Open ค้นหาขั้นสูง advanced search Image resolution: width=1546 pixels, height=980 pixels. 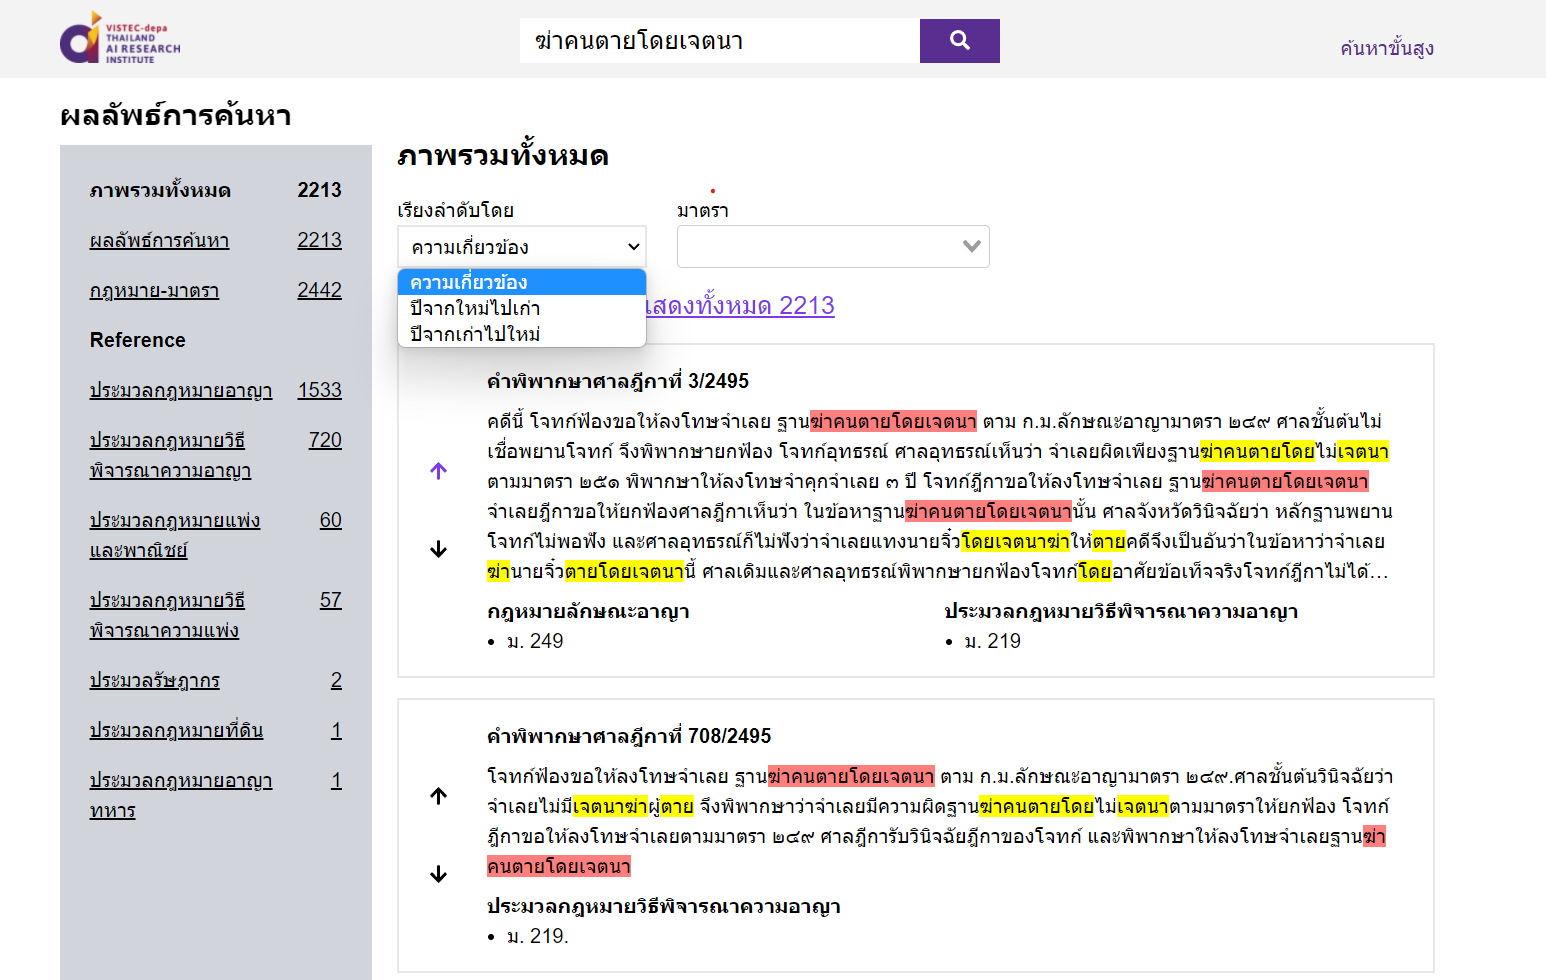point(1386,48)
